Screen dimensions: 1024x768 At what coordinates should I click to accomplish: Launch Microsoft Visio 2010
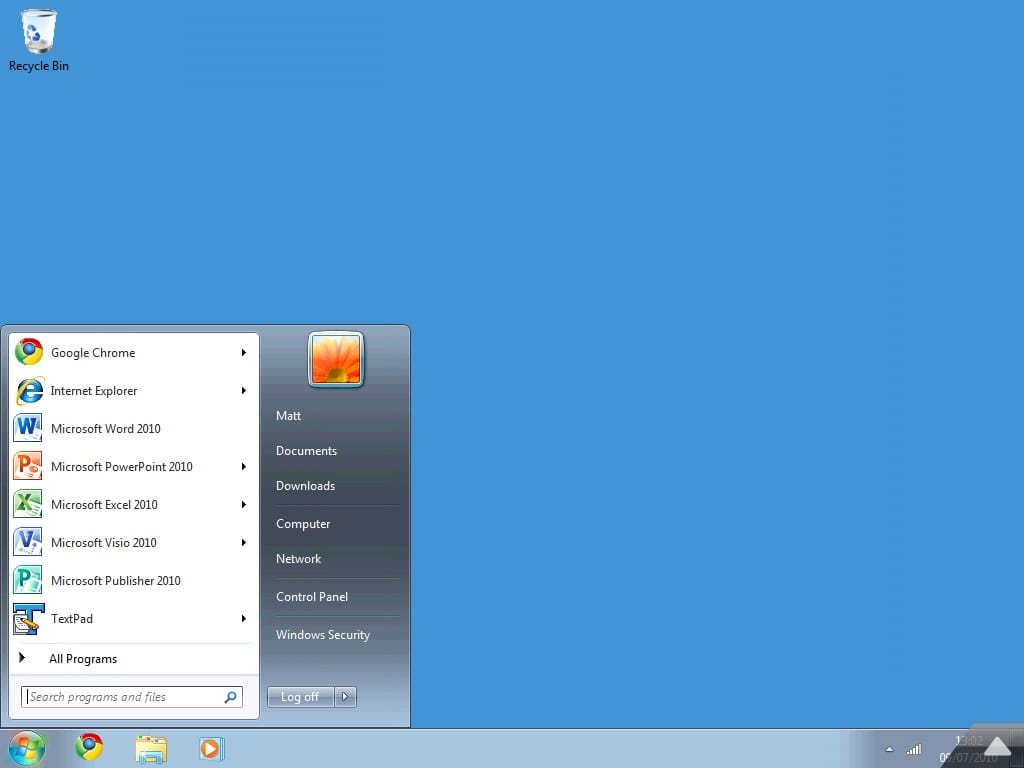133,542
